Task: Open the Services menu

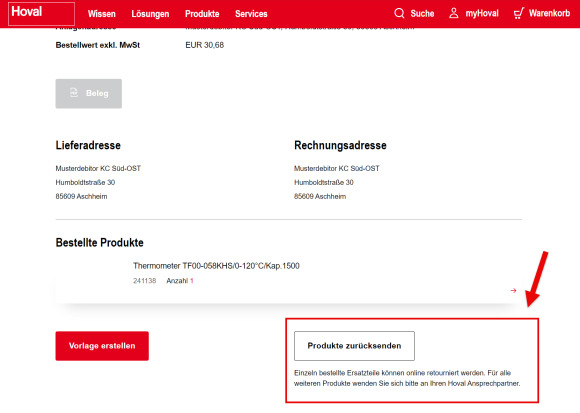Action: click(x=251, y=14)
